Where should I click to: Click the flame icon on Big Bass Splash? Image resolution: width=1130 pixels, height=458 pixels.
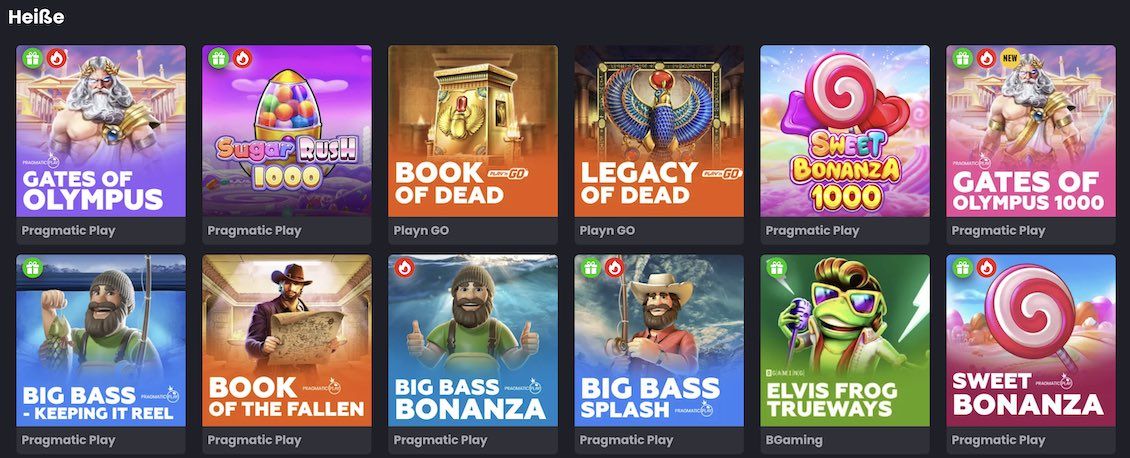pos(615,268)
